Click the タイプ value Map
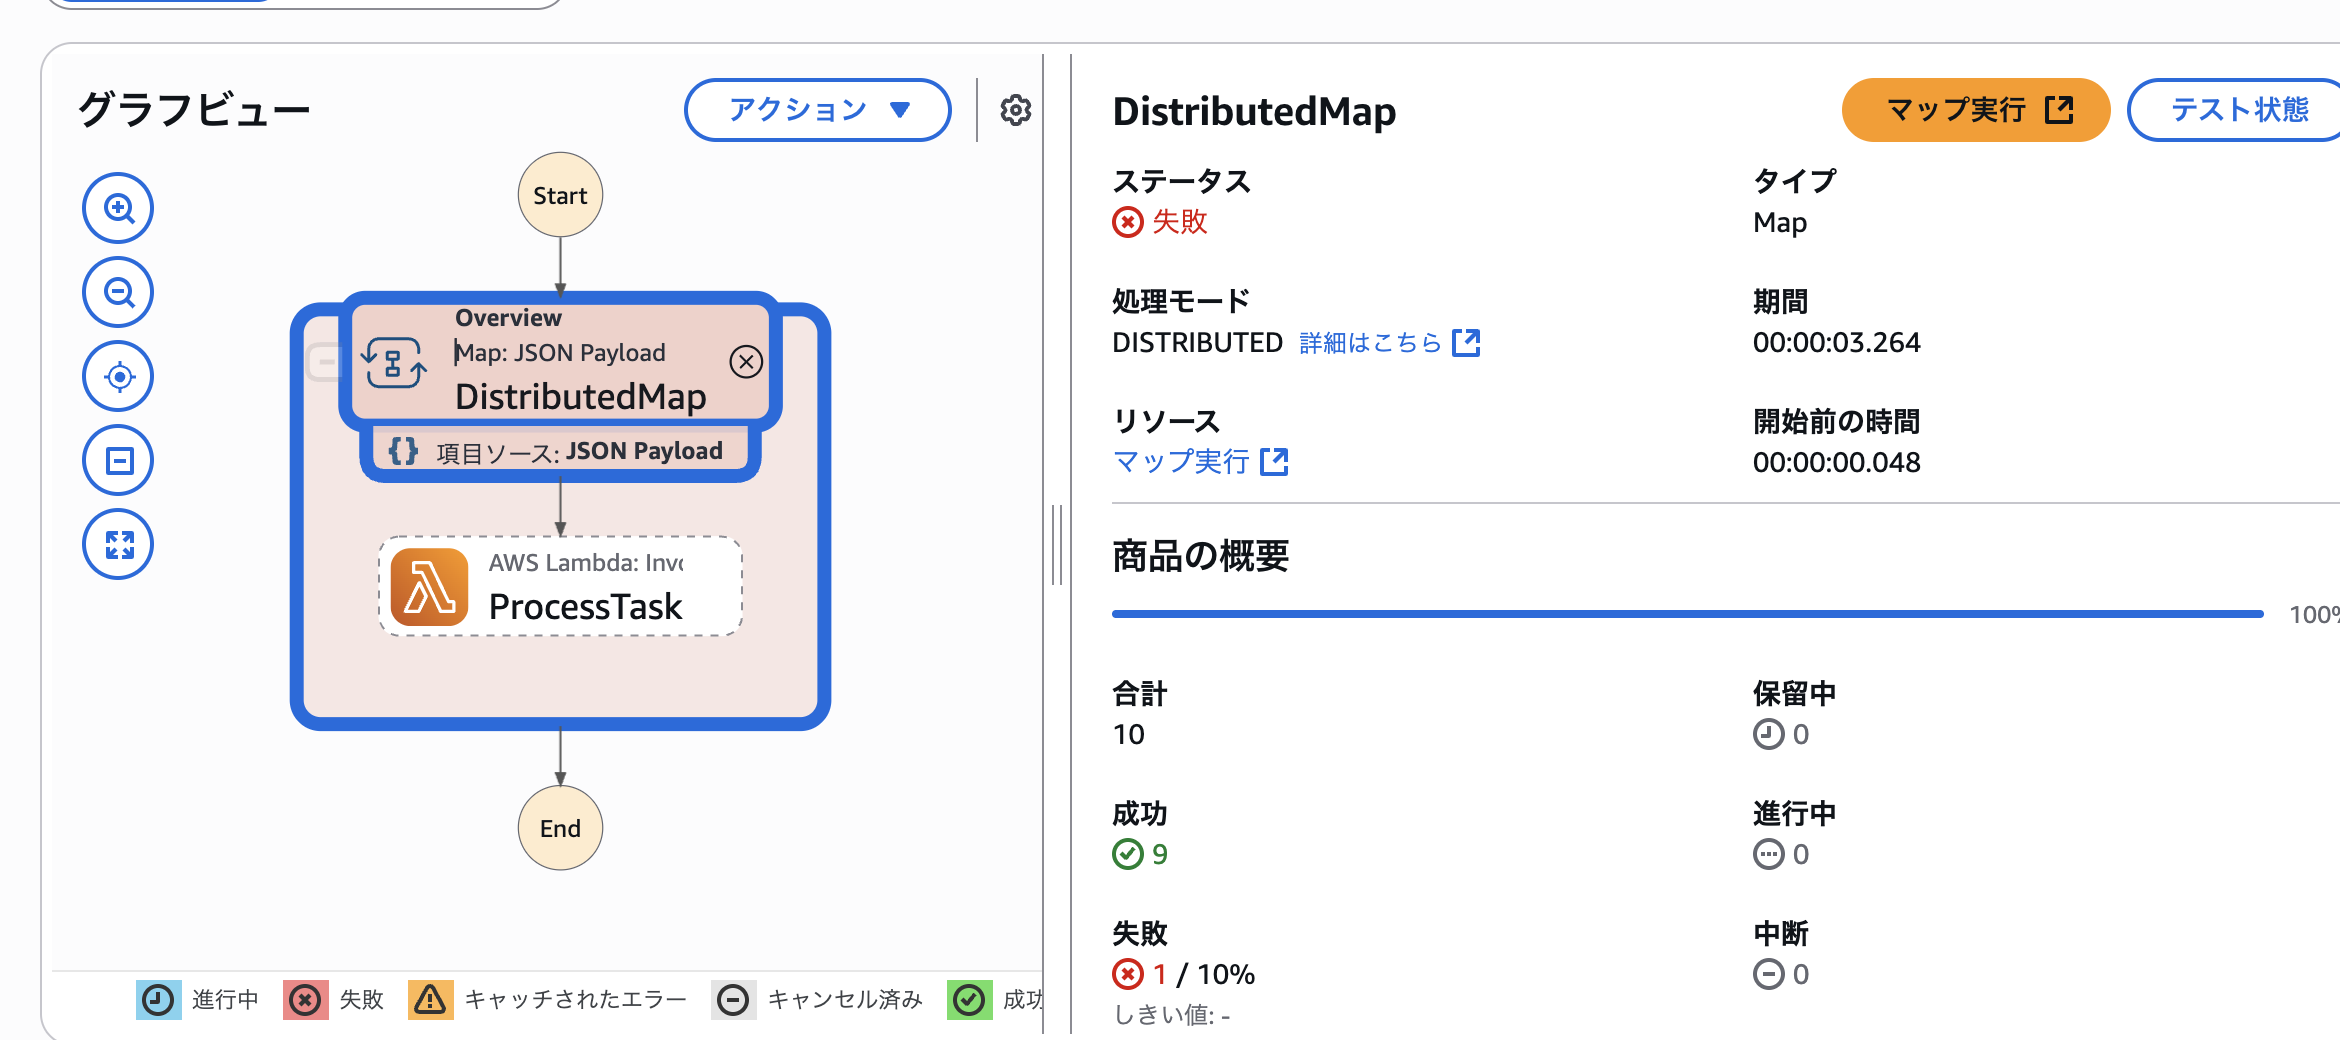 (1780, 223)
